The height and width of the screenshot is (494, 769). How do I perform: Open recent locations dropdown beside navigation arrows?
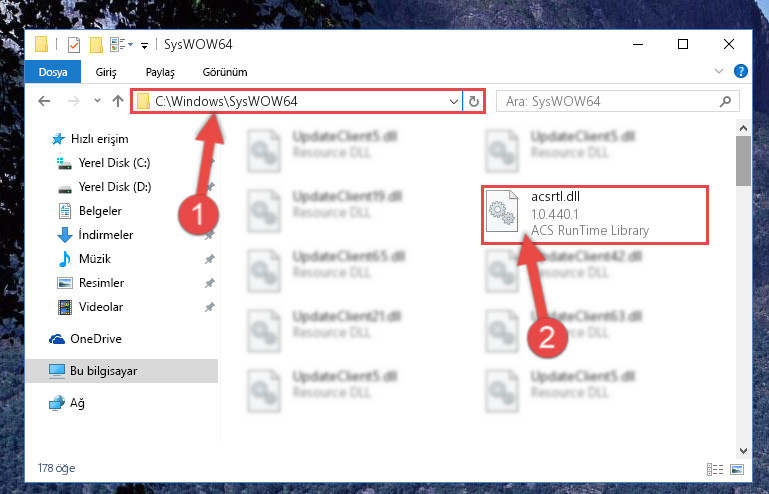point(97,101)
